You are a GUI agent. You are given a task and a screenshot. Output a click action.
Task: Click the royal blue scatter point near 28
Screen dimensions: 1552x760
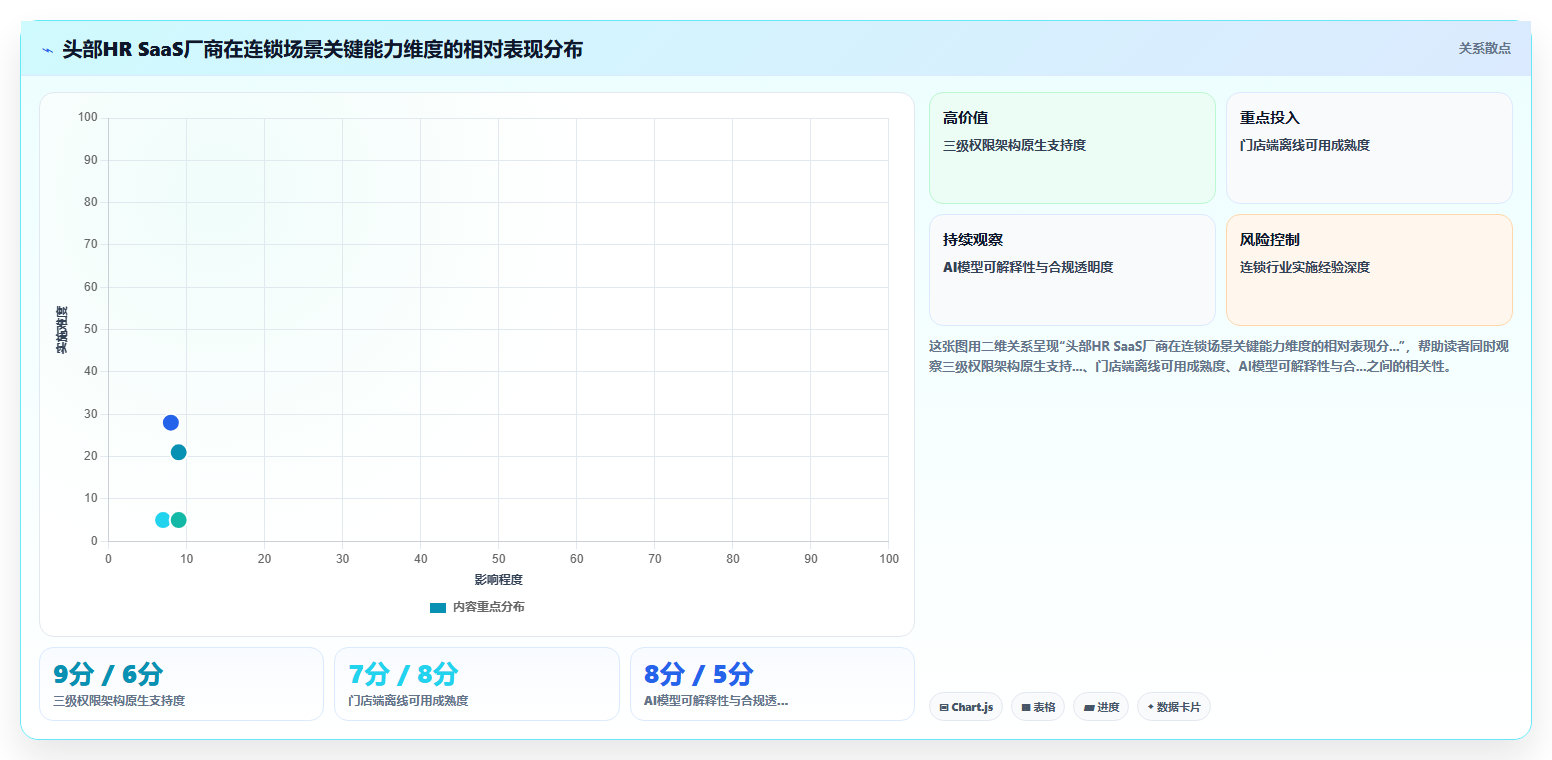pyautogui.click(x=171, y=423)
